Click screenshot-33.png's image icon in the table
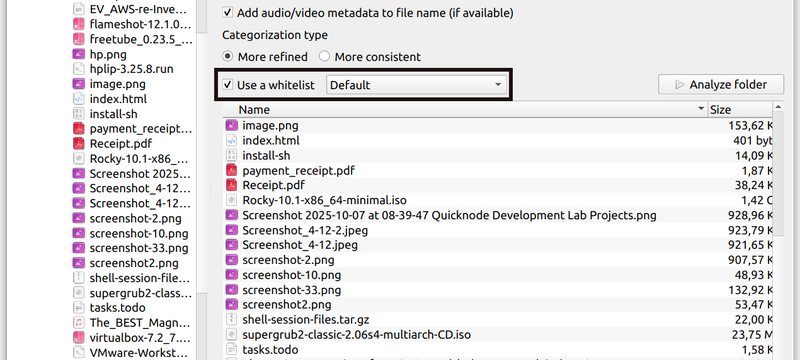Viewport: 800px width, 360px height. tap(232, 290)
